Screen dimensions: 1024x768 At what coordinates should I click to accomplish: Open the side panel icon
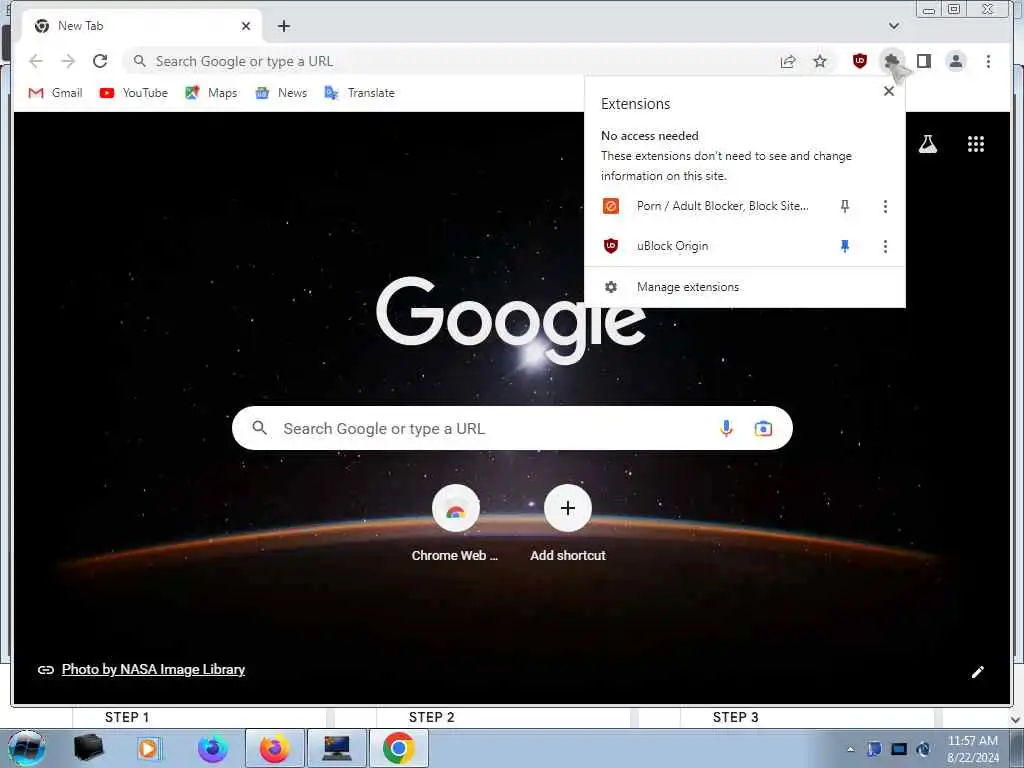click(923, 61)
